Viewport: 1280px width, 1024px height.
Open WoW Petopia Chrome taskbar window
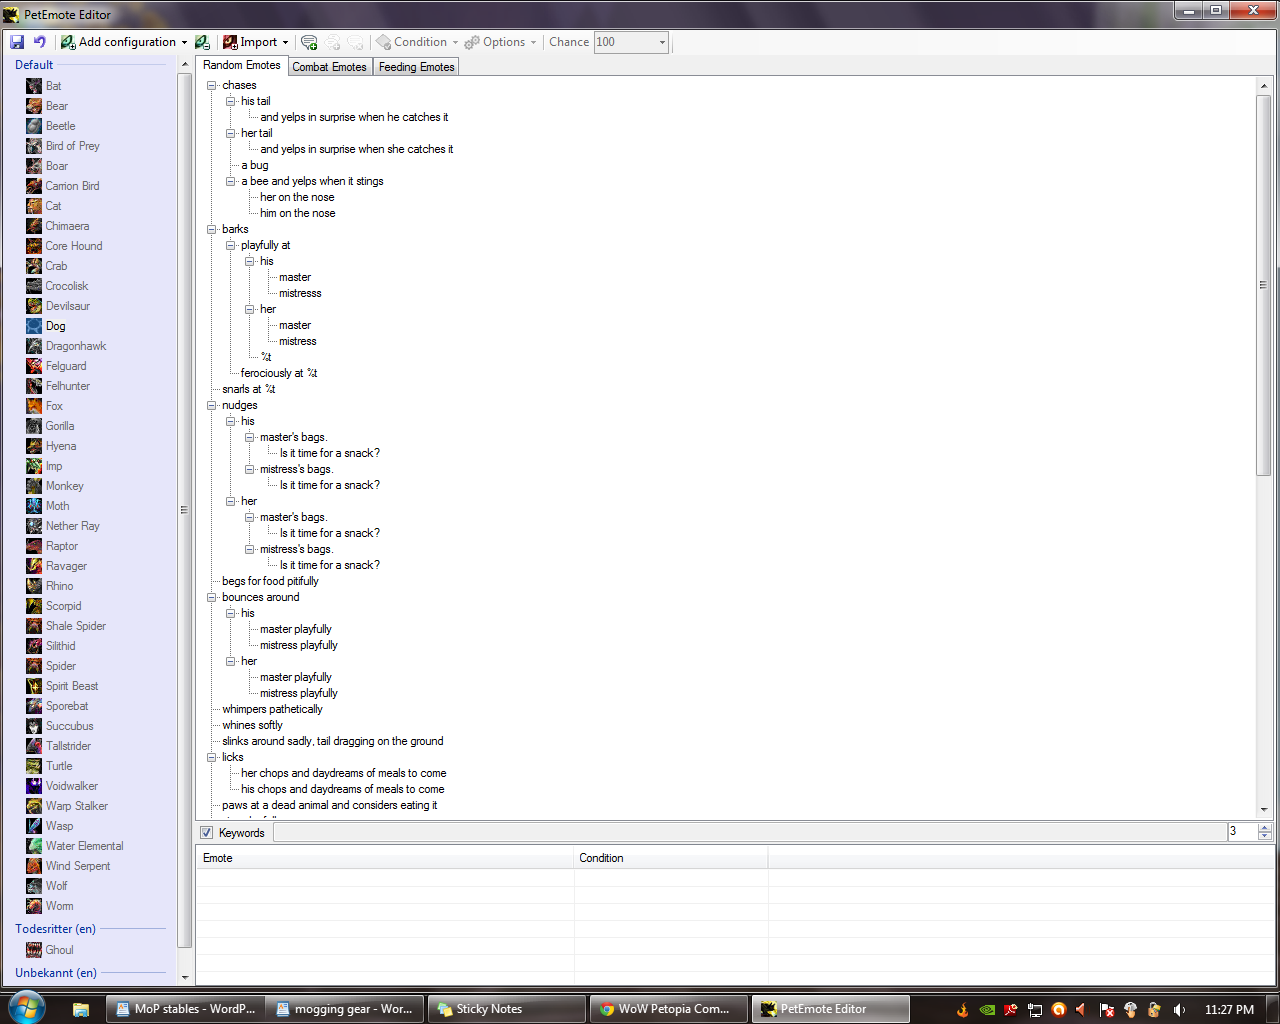click(x=668, y=1009)
